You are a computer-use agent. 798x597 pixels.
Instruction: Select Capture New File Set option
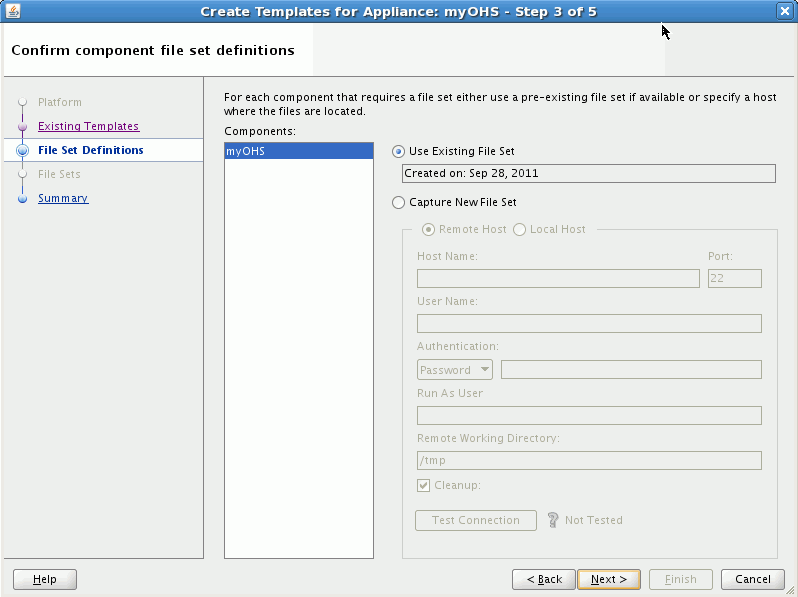tap(398, 202)
